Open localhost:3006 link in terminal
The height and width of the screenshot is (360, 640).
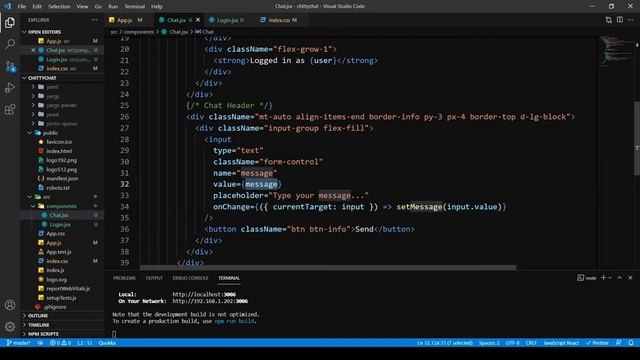(204, 294)
